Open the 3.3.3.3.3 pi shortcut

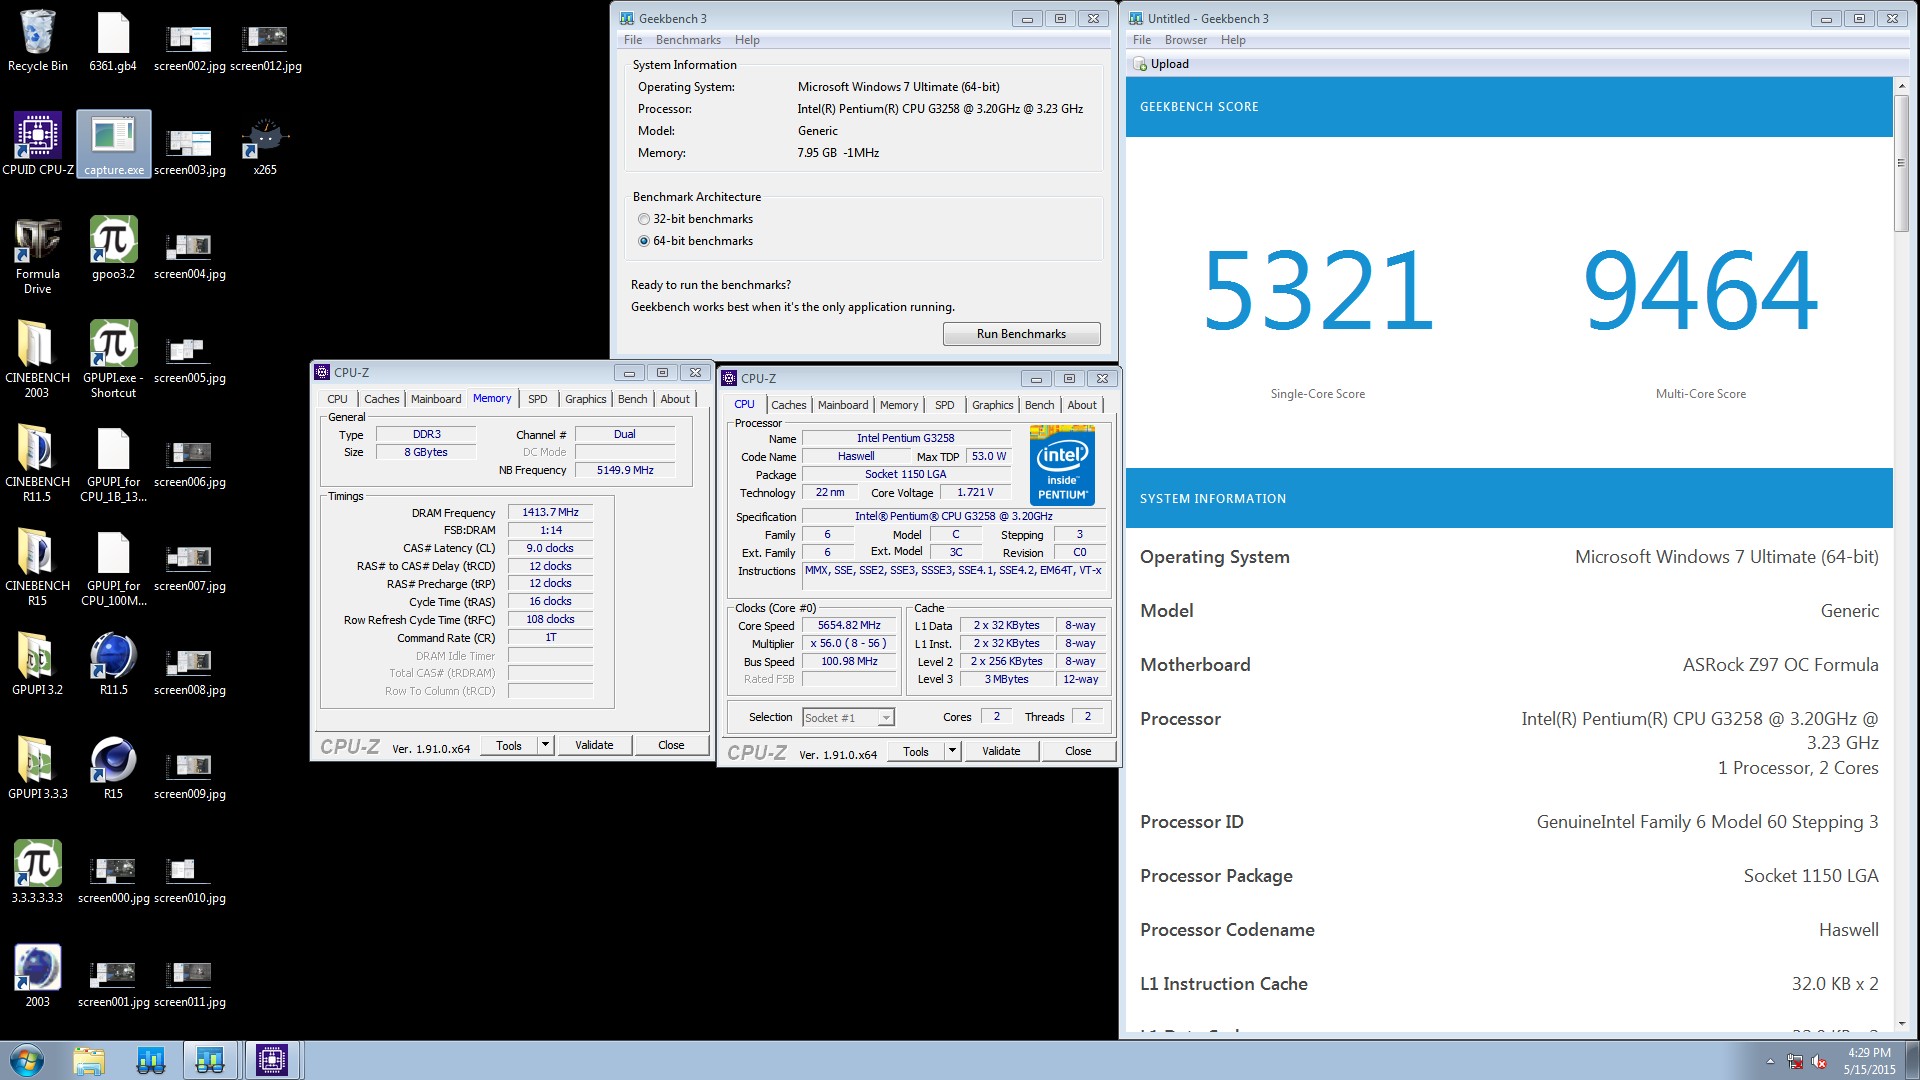click(38, 873)
